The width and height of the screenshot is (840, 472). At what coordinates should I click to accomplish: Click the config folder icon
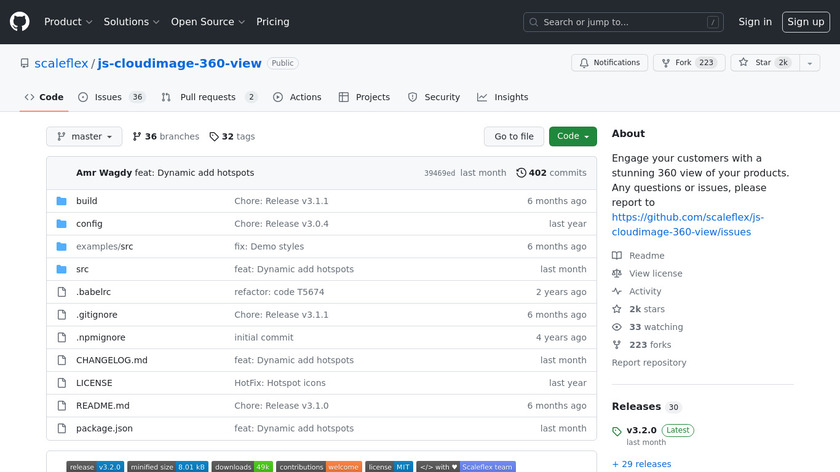click(62, 223)
